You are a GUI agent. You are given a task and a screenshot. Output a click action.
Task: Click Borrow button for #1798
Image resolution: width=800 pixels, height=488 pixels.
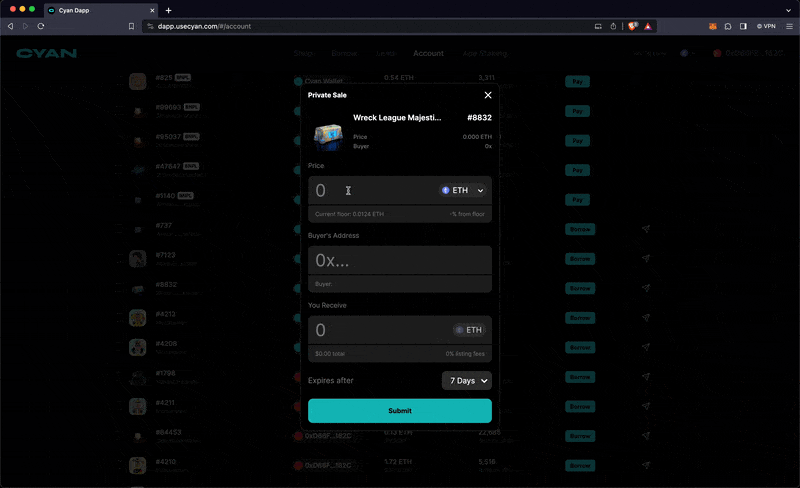click(580, 377)
